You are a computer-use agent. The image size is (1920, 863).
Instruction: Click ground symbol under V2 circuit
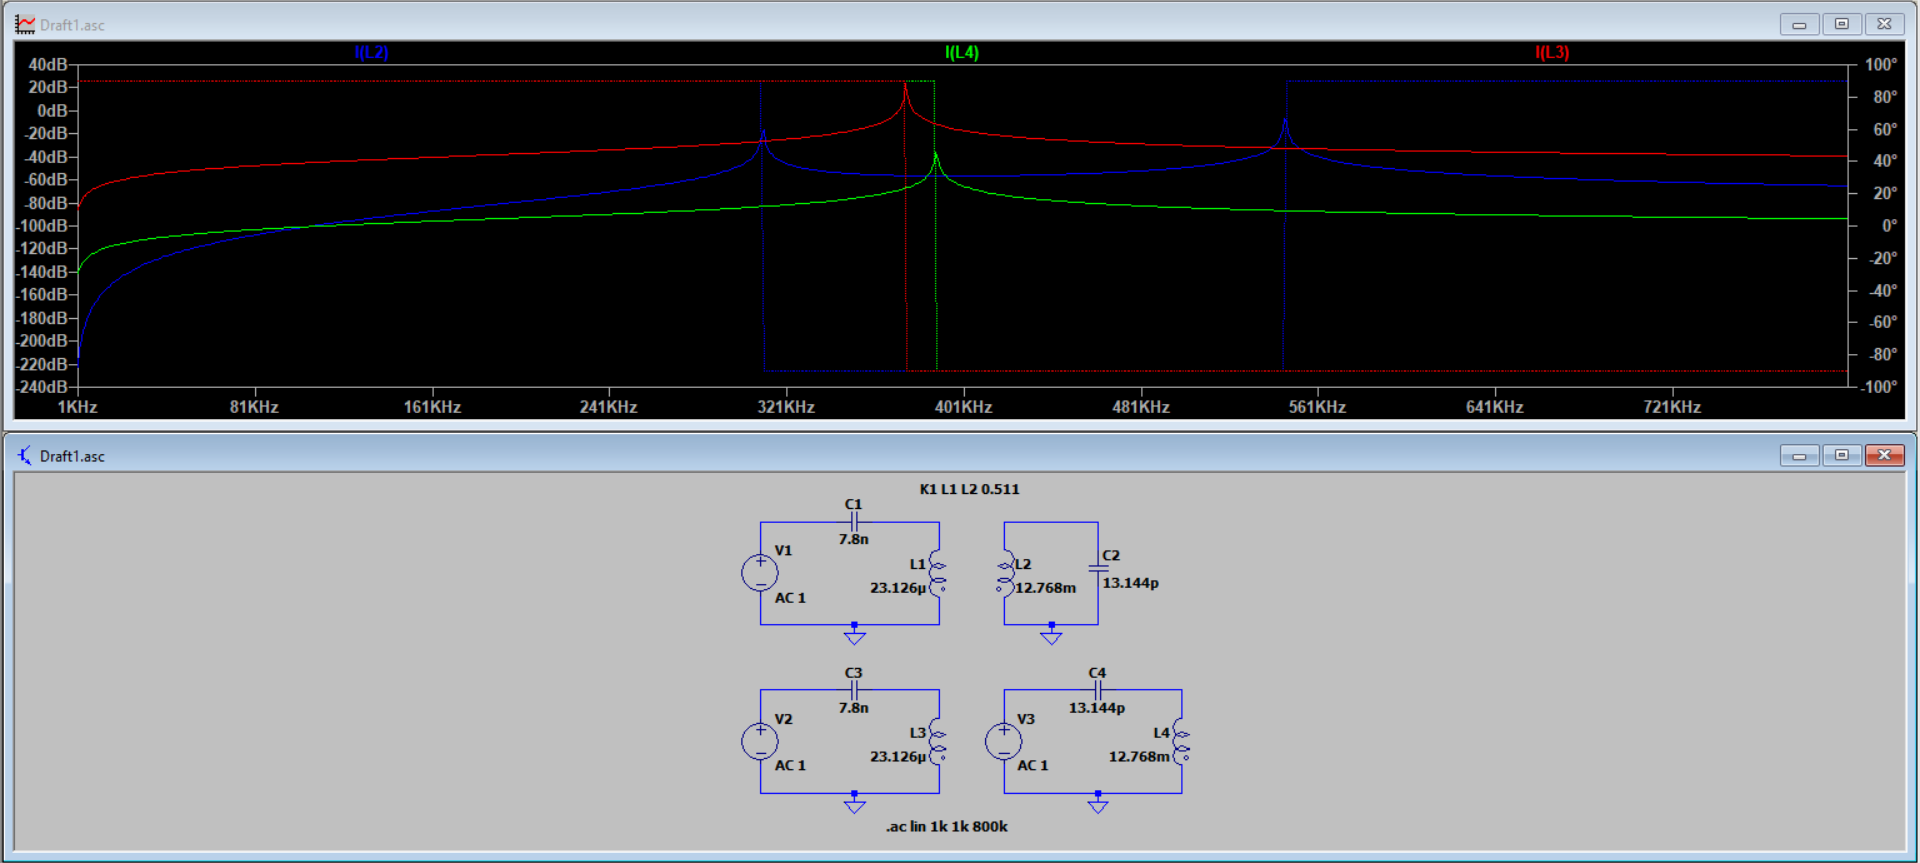point(854,803)
